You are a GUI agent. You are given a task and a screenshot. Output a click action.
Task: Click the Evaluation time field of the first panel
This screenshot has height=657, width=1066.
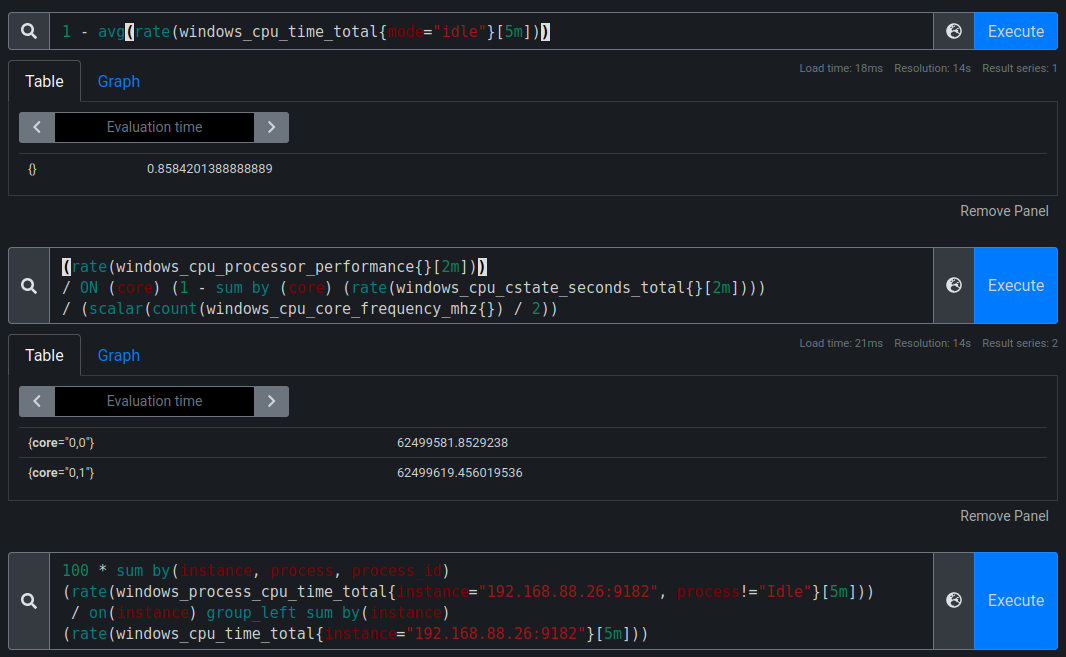pyautogui.click(x=153, y=127)
